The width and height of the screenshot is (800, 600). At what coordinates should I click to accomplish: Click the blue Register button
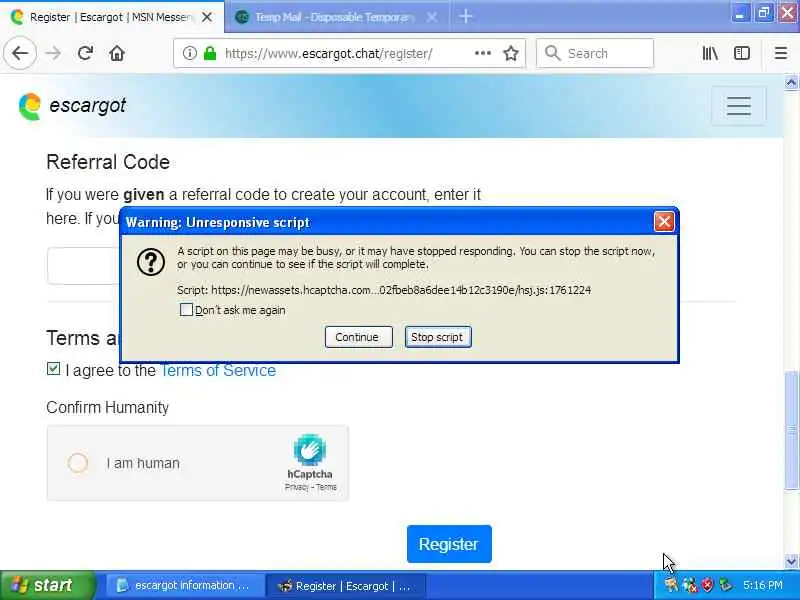coord(449,544)
